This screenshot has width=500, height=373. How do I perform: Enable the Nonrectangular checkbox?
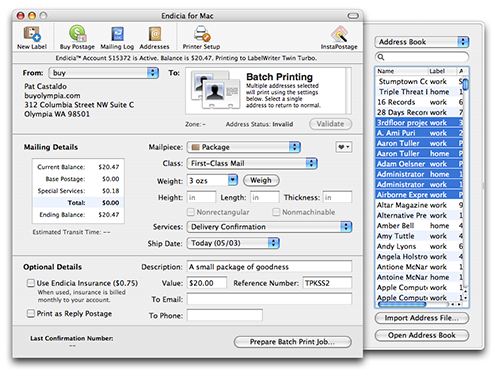click(x=191, y=212)
